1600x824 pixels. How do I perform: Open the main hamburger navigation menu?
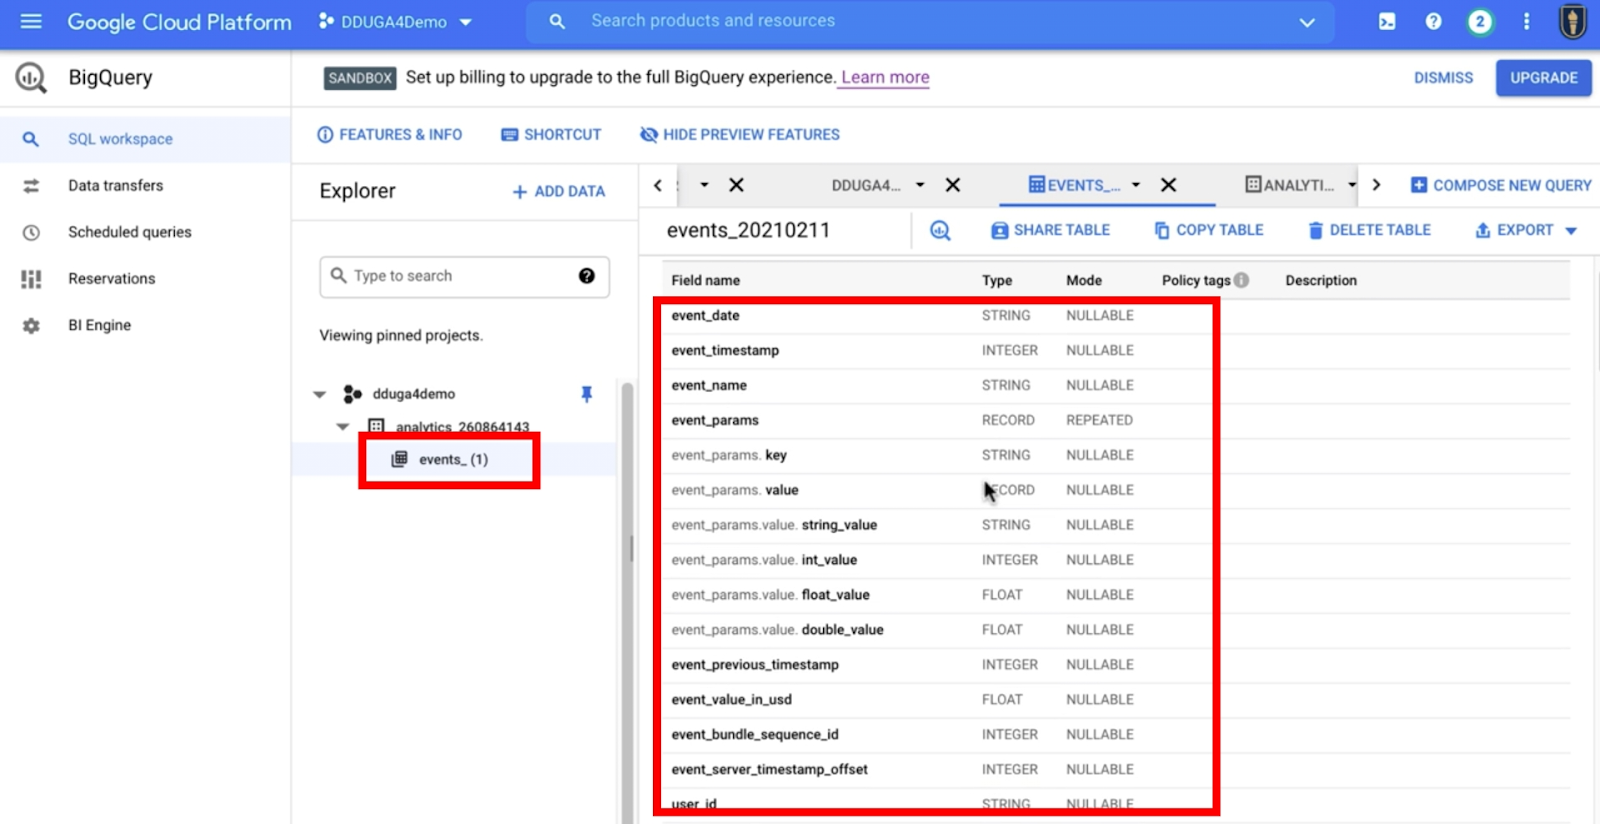coord(31,21)
